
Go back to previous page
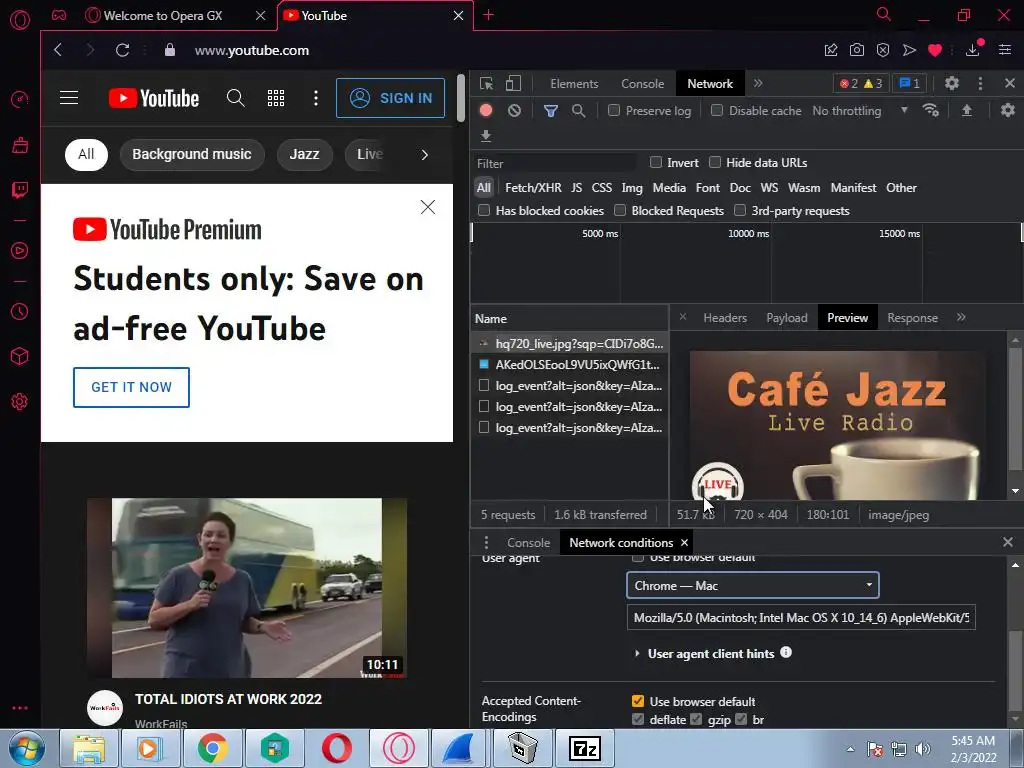pyautogui.click(x=58, y=50)
